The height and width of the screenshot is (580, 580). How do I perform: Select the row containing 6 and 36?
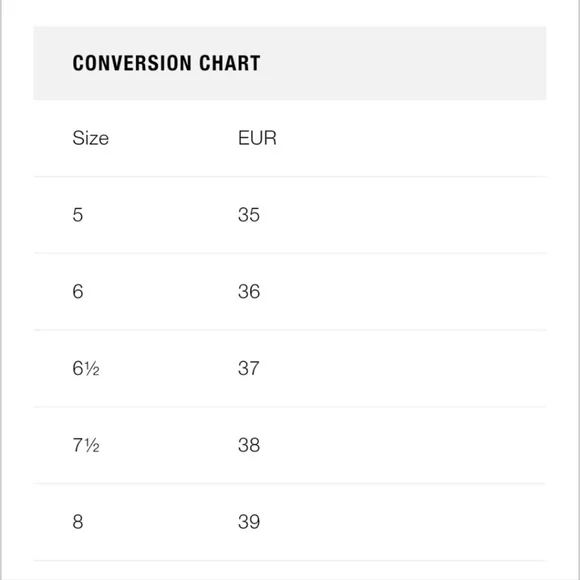(290, 291)
